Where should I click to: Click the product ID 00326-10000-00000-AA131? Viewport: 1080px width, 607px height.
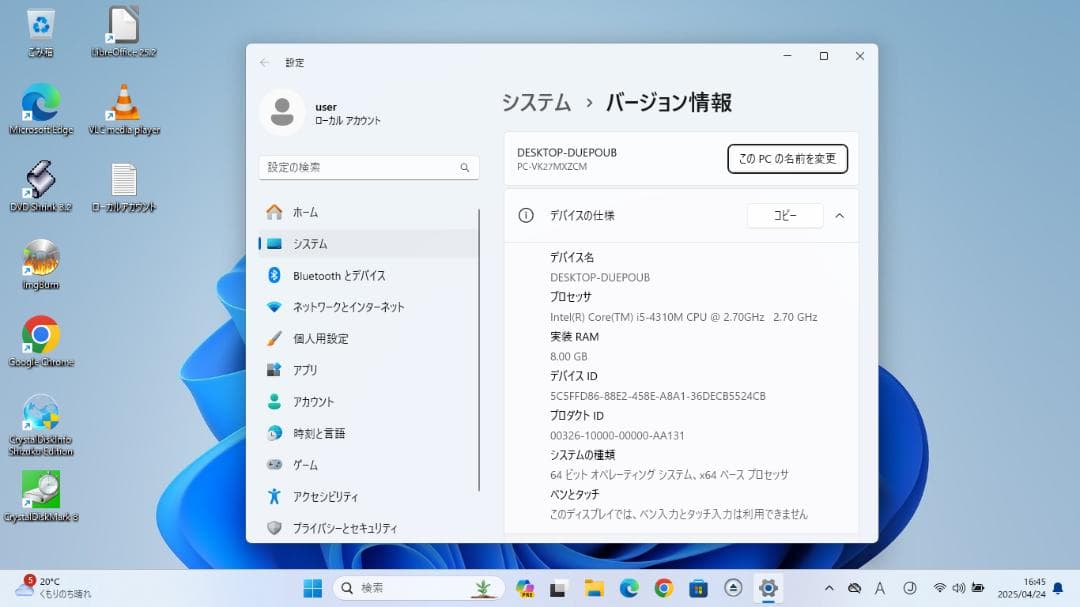[617, 435]
